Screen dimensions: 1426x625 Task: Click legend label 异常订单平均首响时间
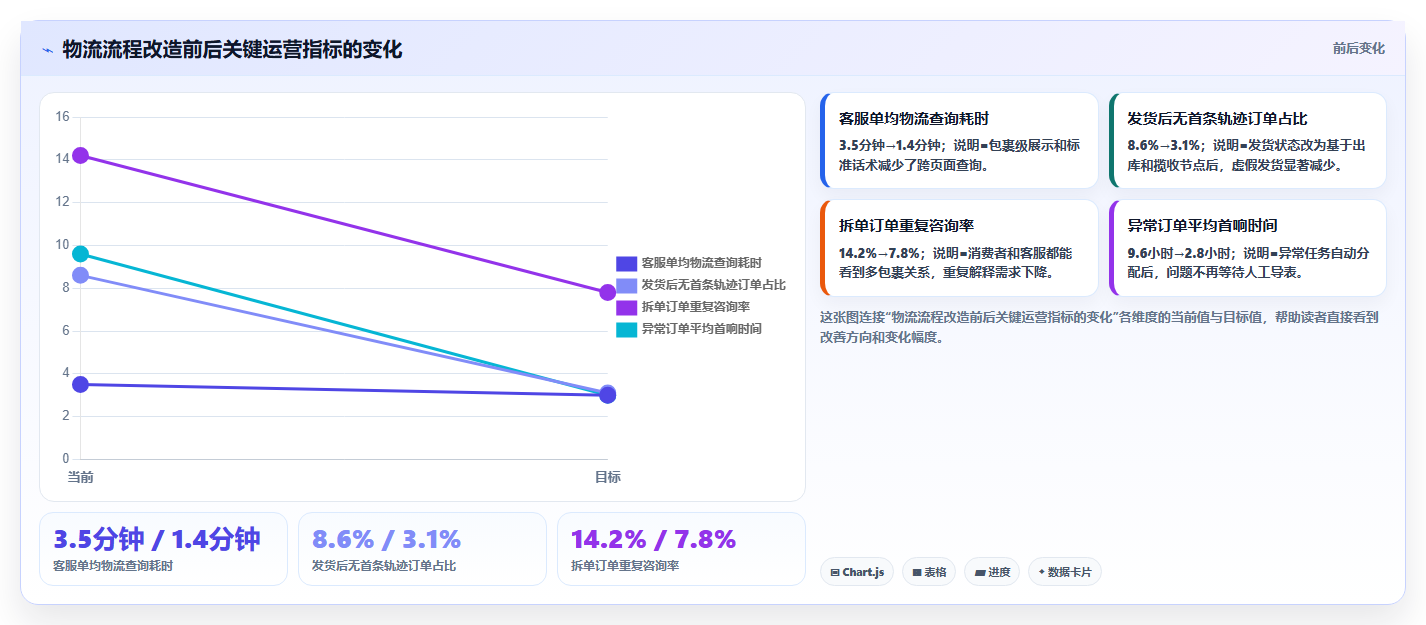coord(701,329)
